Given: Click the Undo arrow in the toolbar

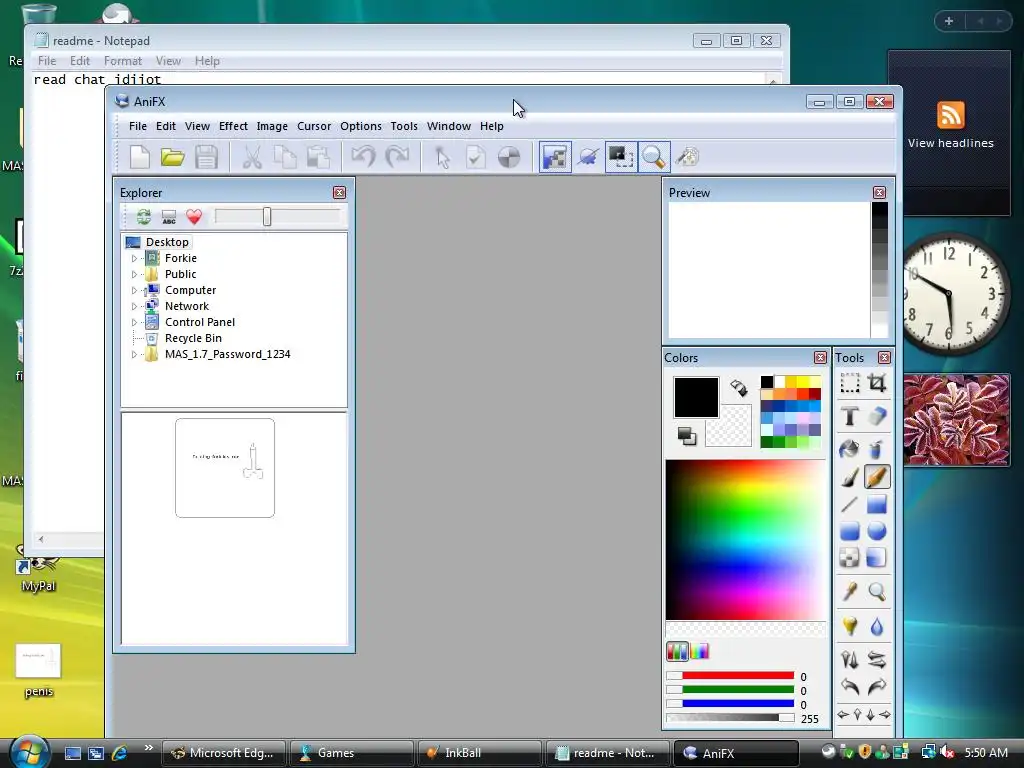Looking at the screenshot, I should point(363,157).
